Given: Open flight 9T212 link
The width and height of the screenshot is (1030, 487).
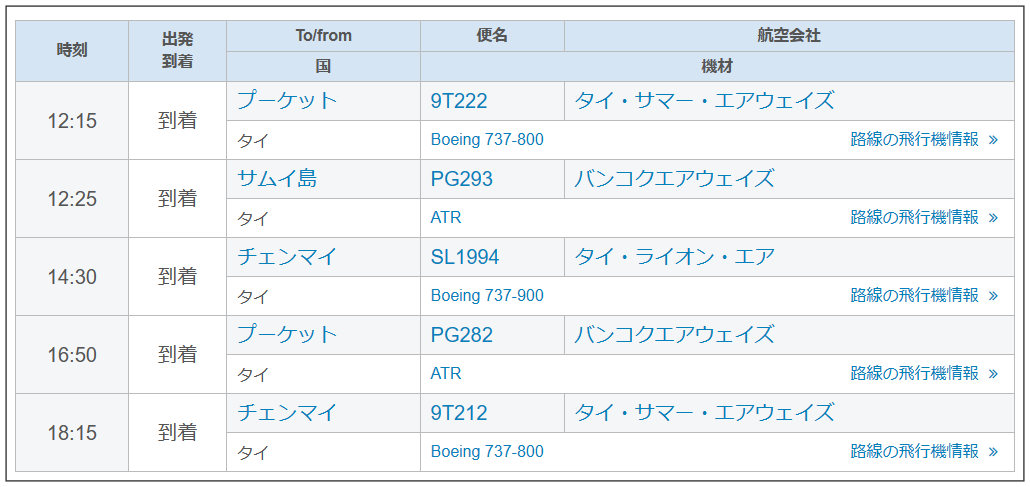Looking at the screenshot, I should tap(459, 413).
